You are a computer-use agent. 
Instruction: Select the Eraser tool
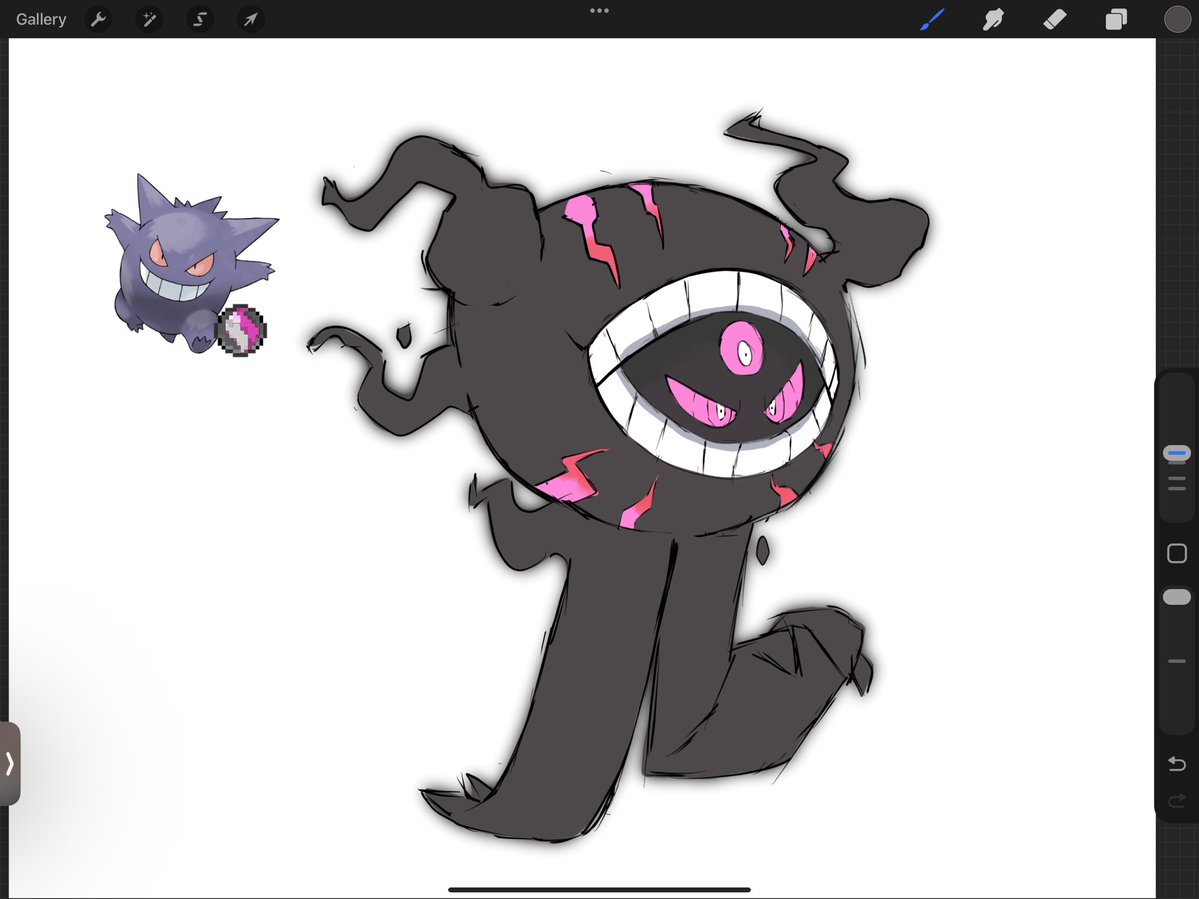coord(1054,19)
